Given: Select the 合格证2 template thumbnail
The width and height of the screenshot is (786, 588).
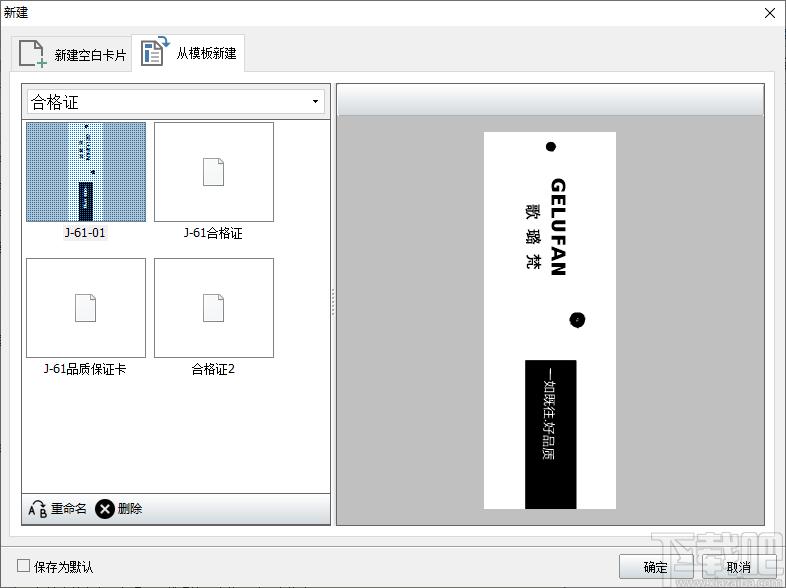Looking at the screenshot, I should tap(214, 308).
